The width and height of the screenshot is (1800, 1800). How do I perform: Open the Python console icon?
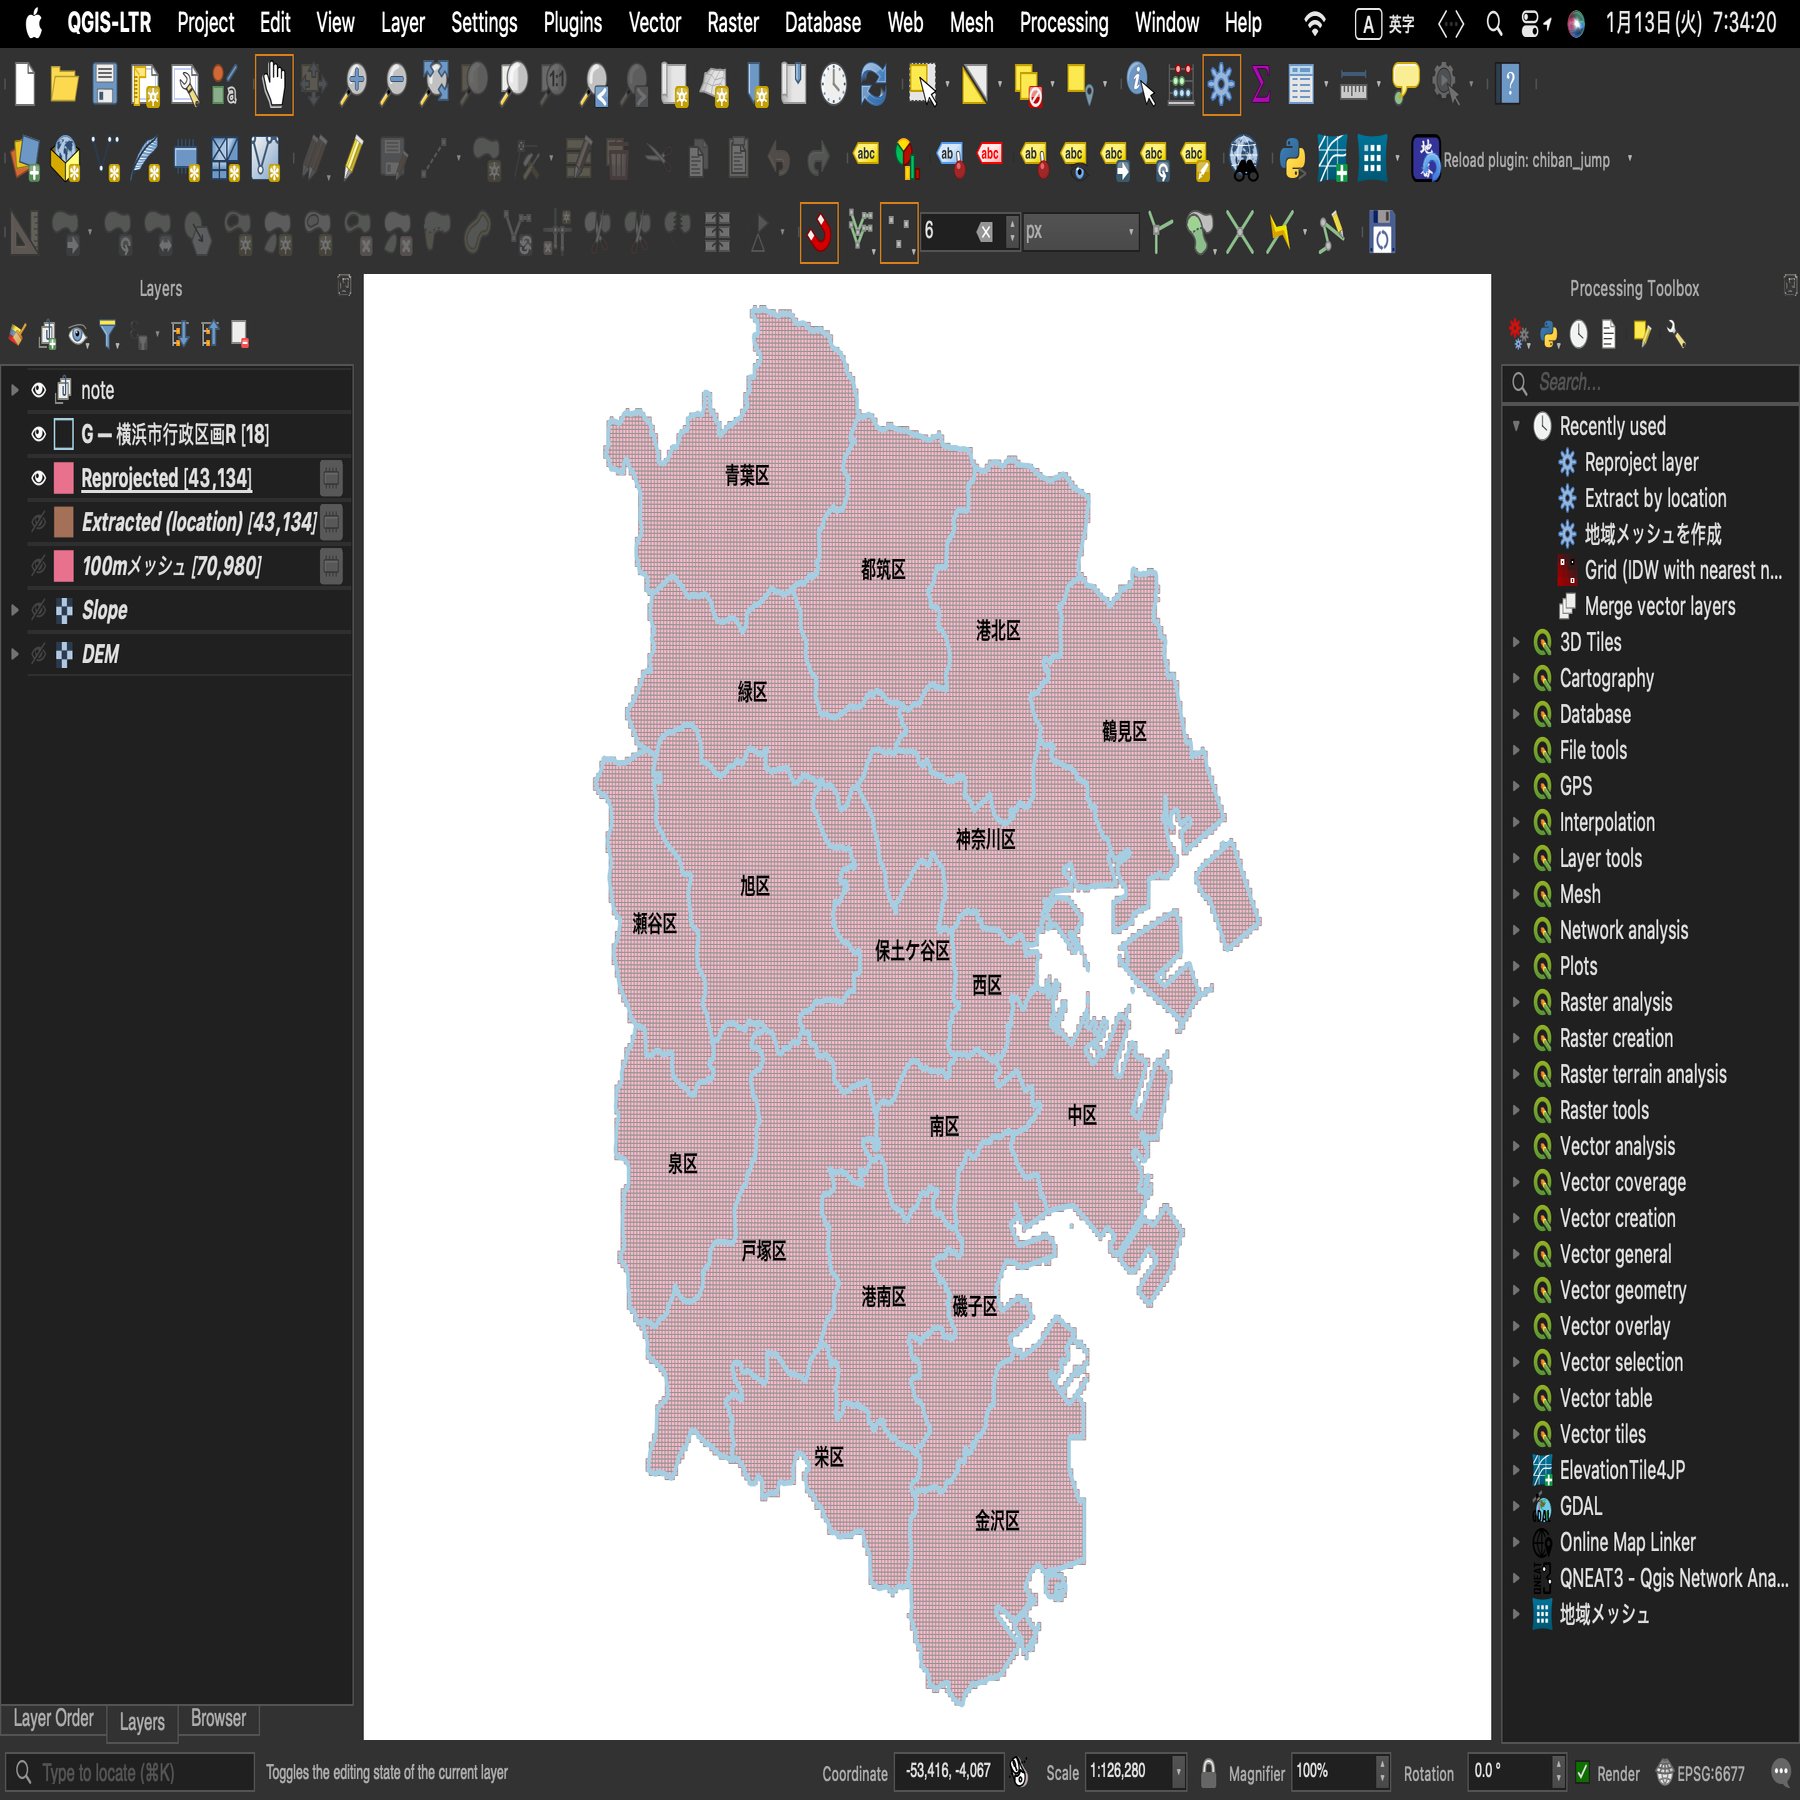pos(1292,158)
